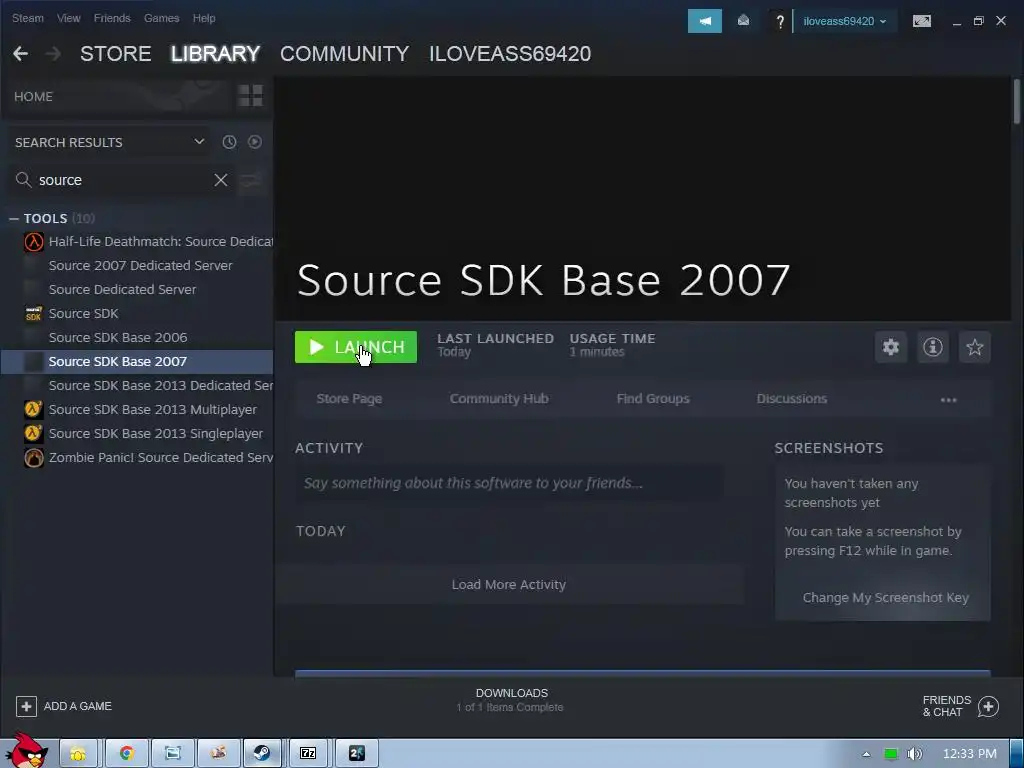This screenshot has height=768, width=1024.
Task: Click the game page vertical scrollbar
Action: pos(1017,101)
